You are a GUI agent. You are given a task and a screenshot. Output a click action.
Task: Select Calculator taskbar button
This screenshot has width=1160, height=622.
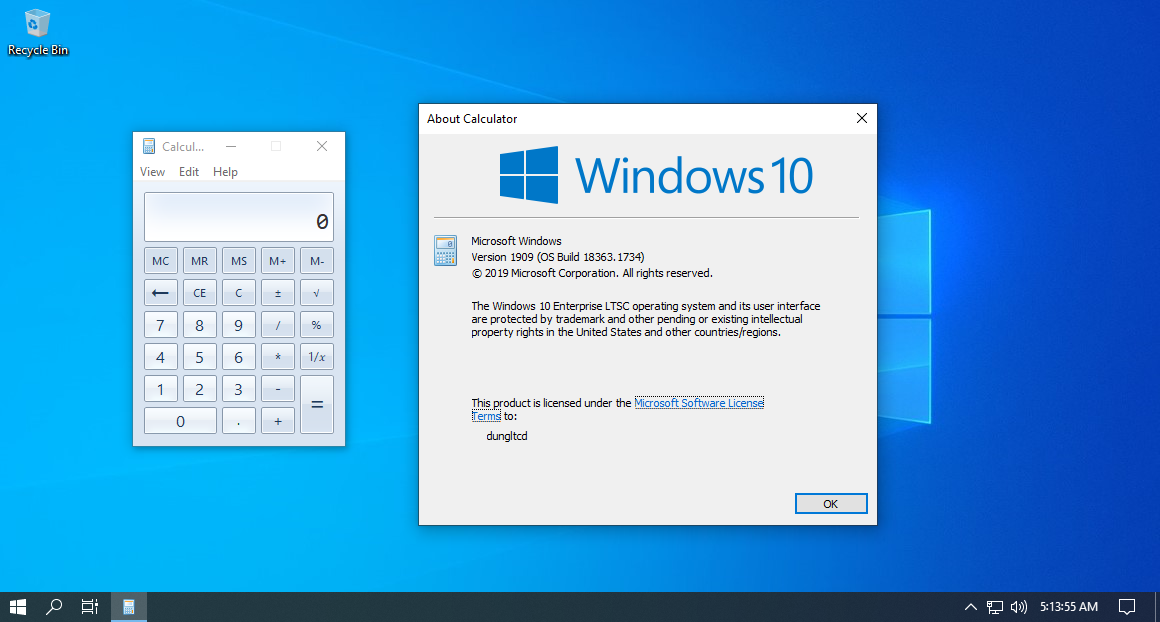click(129, 607)
